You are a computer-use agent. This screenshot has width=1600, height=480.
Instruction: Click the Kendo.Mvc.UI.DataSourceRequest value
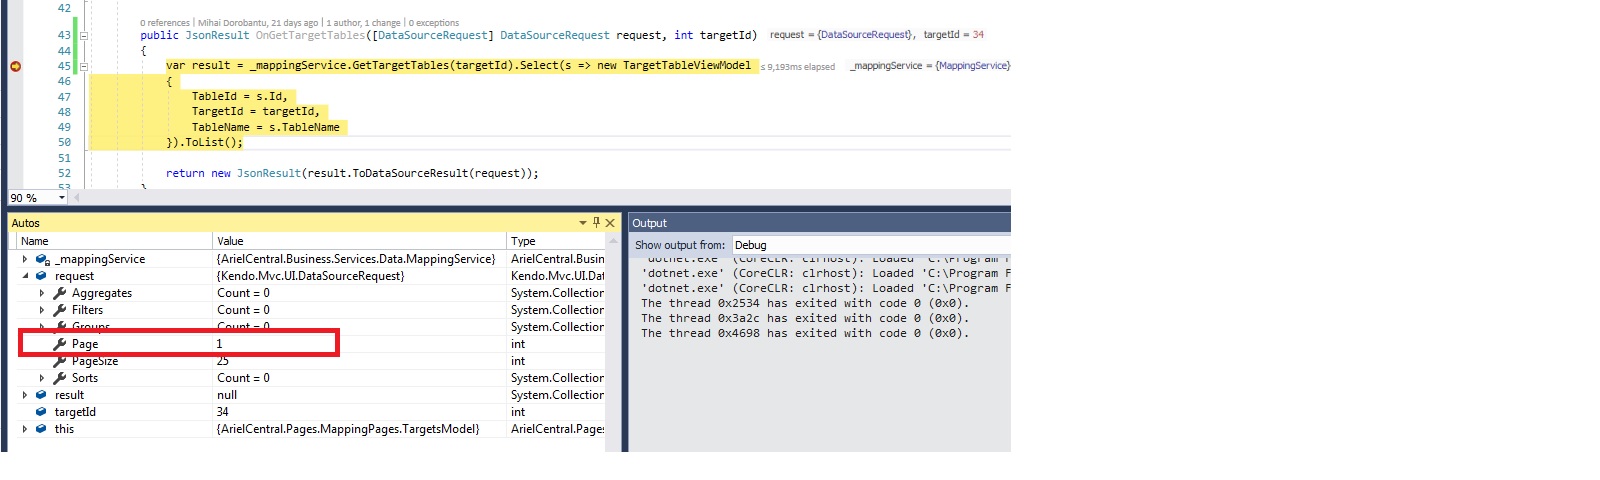click(x=310, y=276)
